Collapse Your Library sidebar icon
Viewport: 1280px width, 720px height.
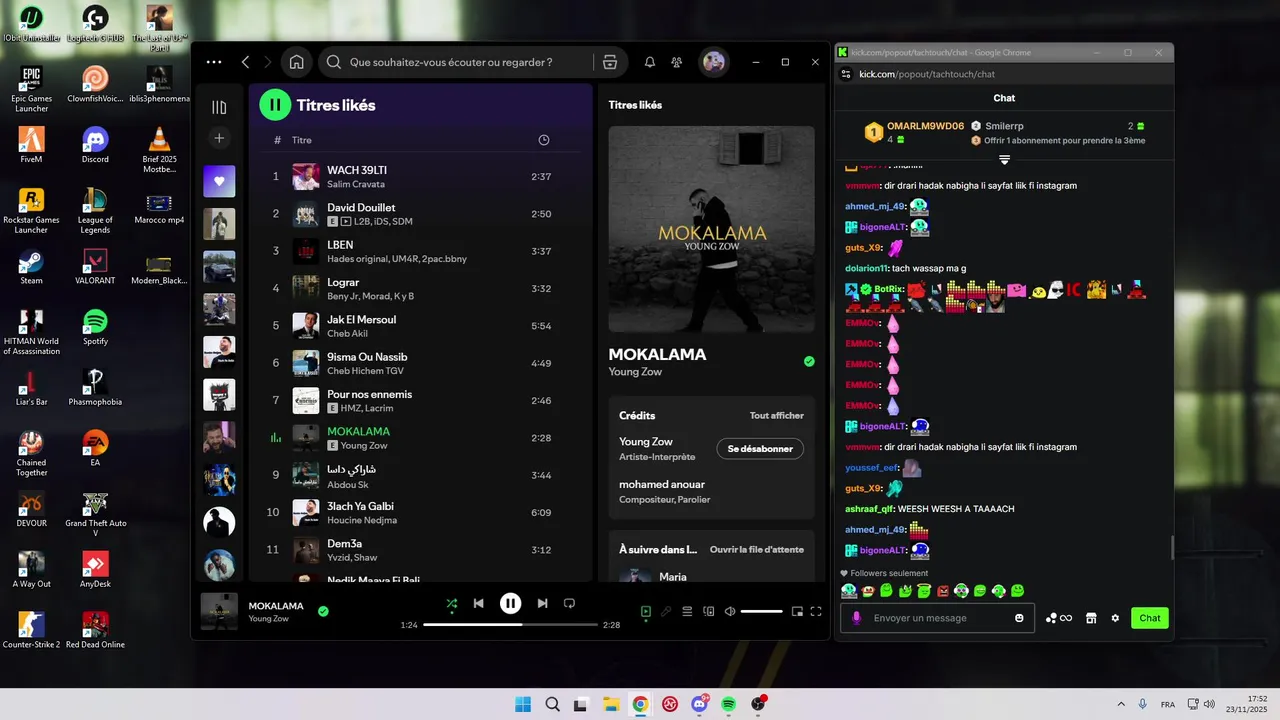pyautogui.click(x=219, y=107)
